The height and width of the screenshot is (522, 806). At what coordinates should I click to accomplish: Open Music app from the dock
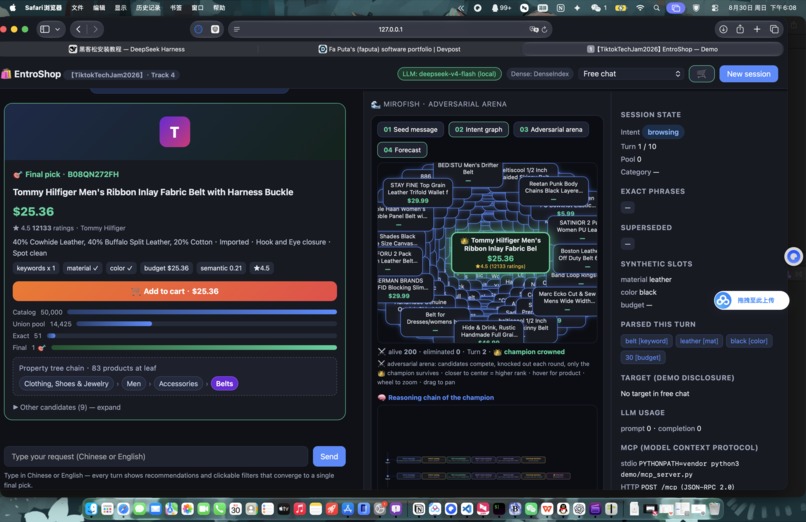tap(300, 509)
